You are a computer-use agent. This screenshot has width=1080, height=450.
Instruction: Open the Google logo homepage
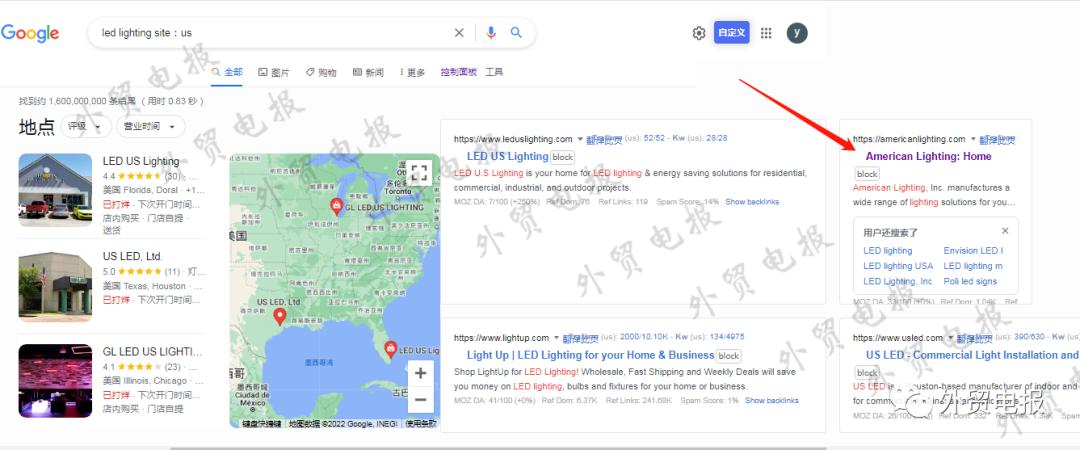pyautogui.click(x=30, y=32)
